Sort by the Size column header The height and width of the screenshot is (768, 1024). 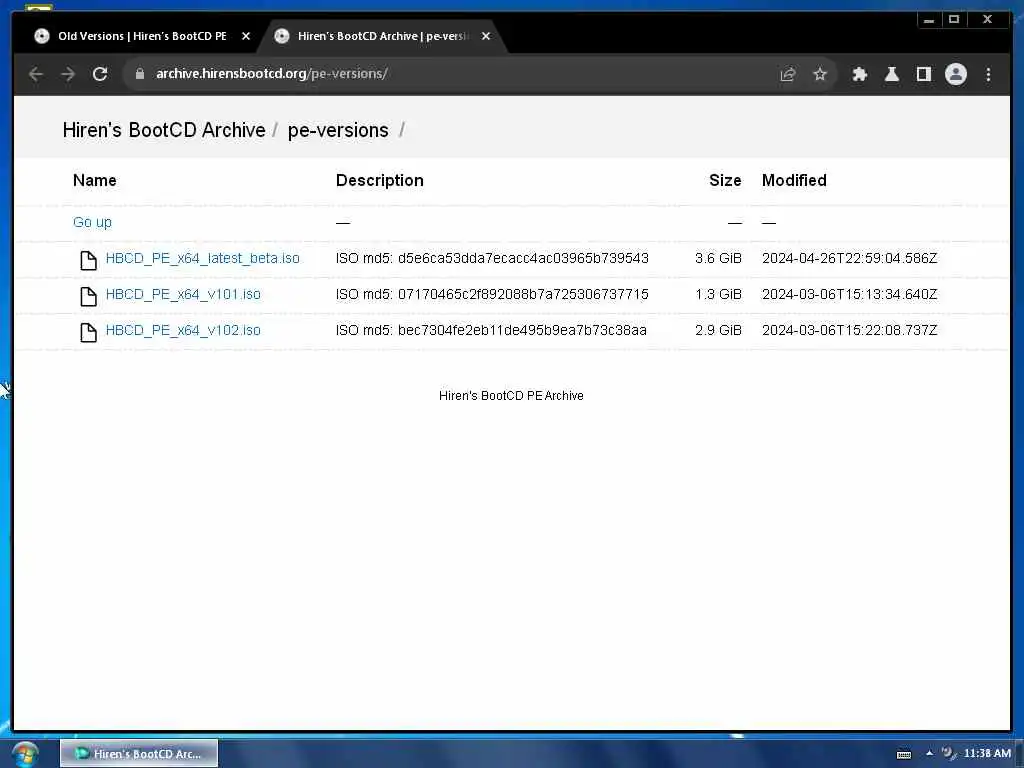coord(725,180)
